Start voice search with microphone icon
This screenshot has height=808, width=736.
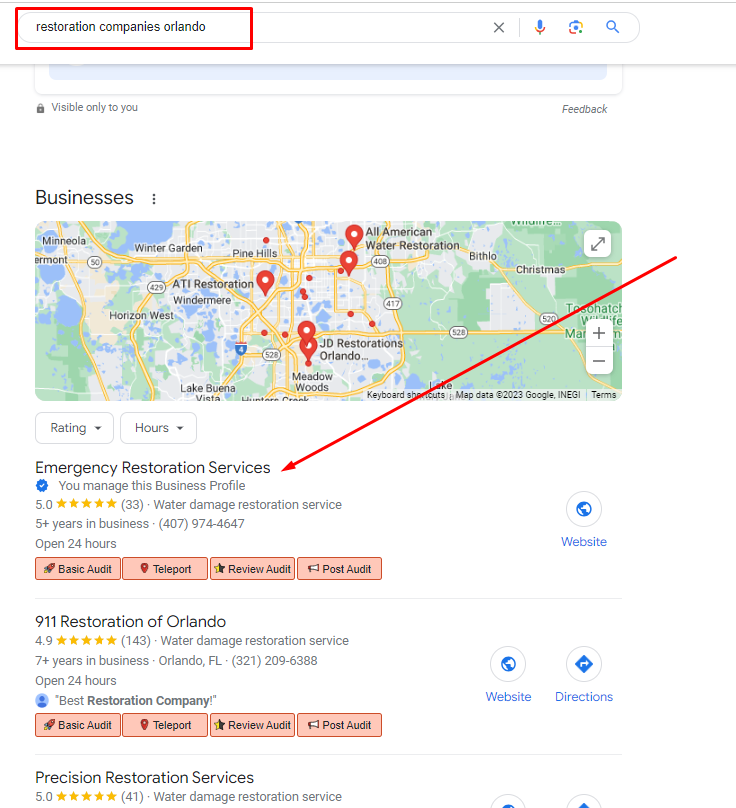540,27
